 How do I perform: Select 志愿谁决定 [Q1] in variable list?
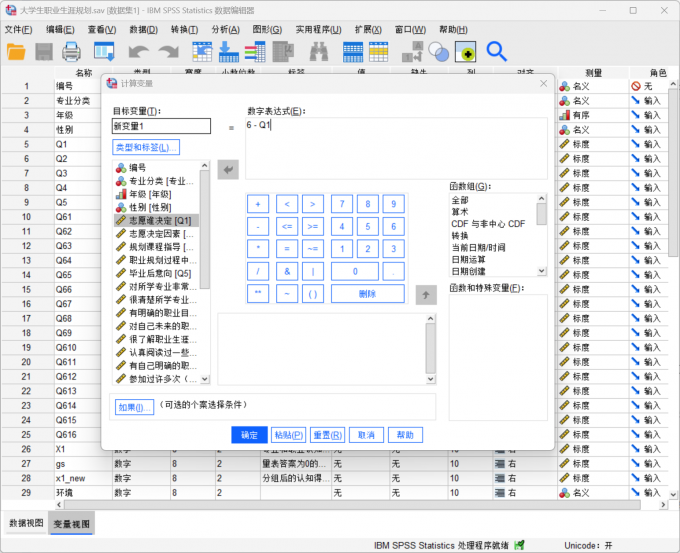point(157,221)
